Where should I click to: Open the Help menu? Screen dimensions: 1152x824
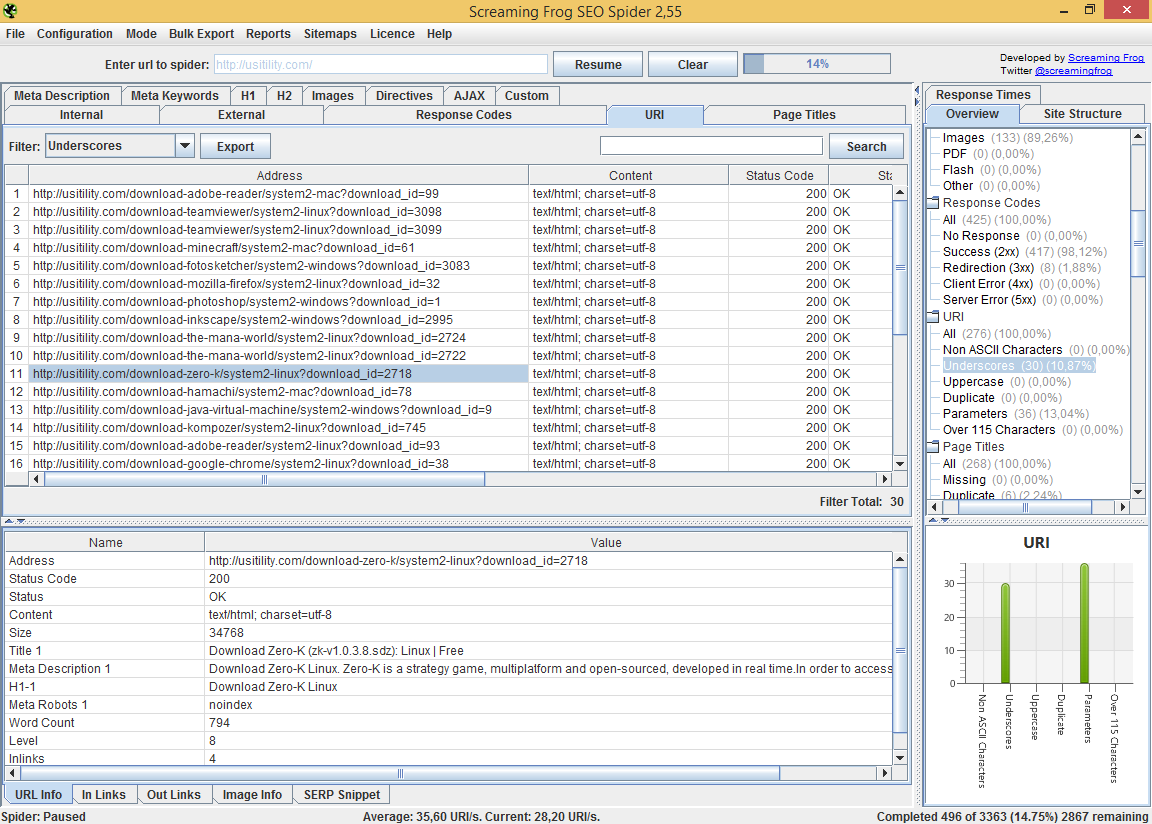[x=439, y=34]
